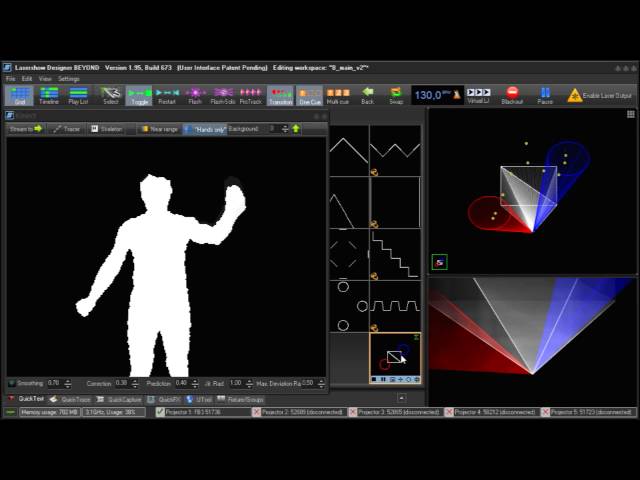
Task: Open the Timeline view
Action: [x=49, y=96]
